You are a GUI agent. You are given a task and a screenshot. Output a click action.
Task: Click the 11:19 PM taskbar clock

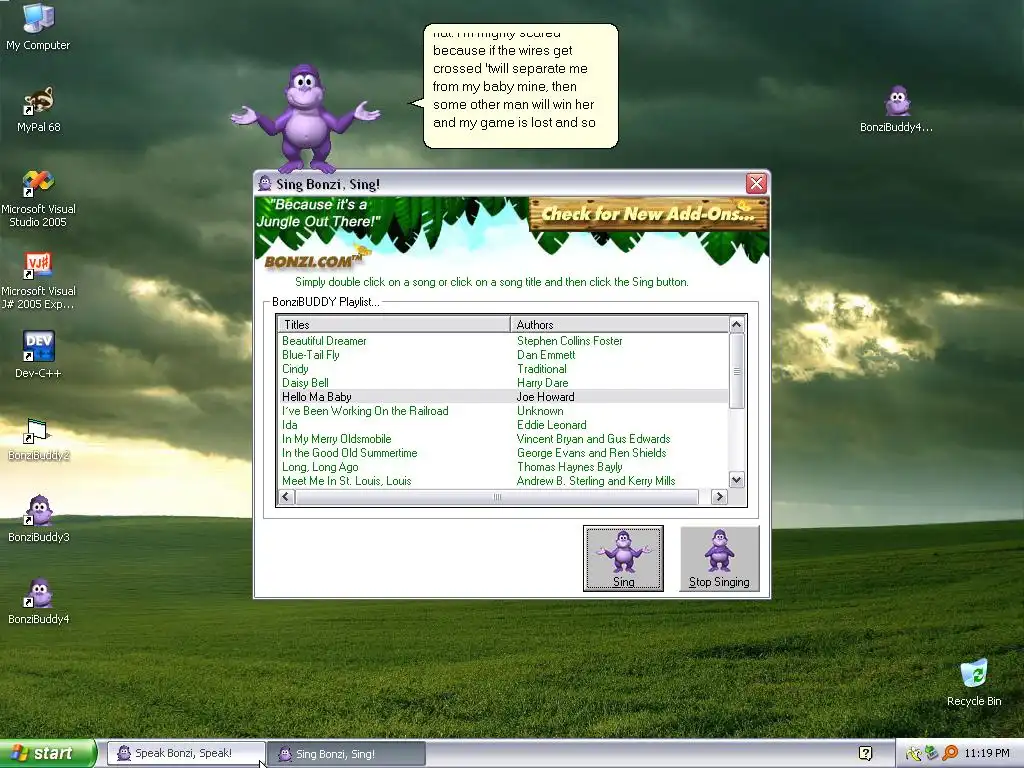click(x=987, y=754)
